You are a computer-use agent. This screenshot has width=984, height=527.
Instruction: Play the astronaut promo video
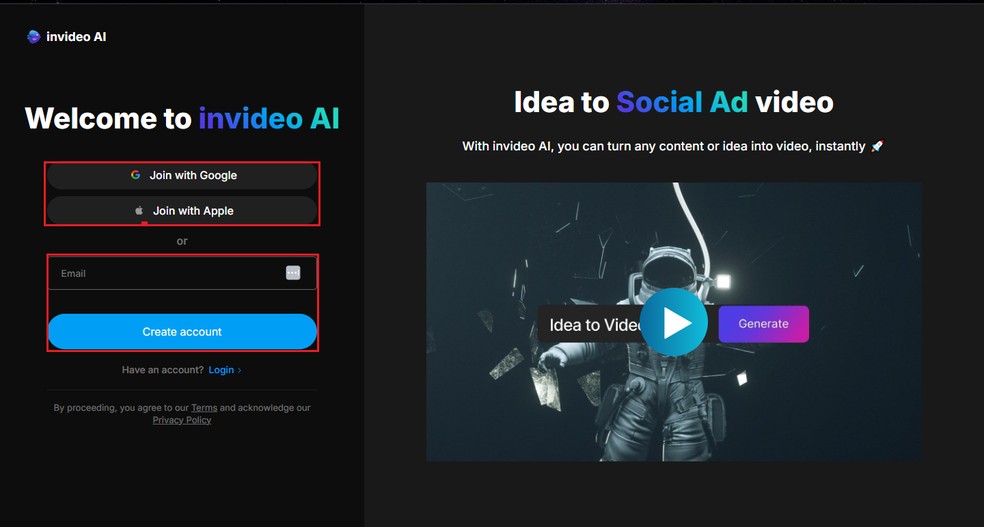673,322
